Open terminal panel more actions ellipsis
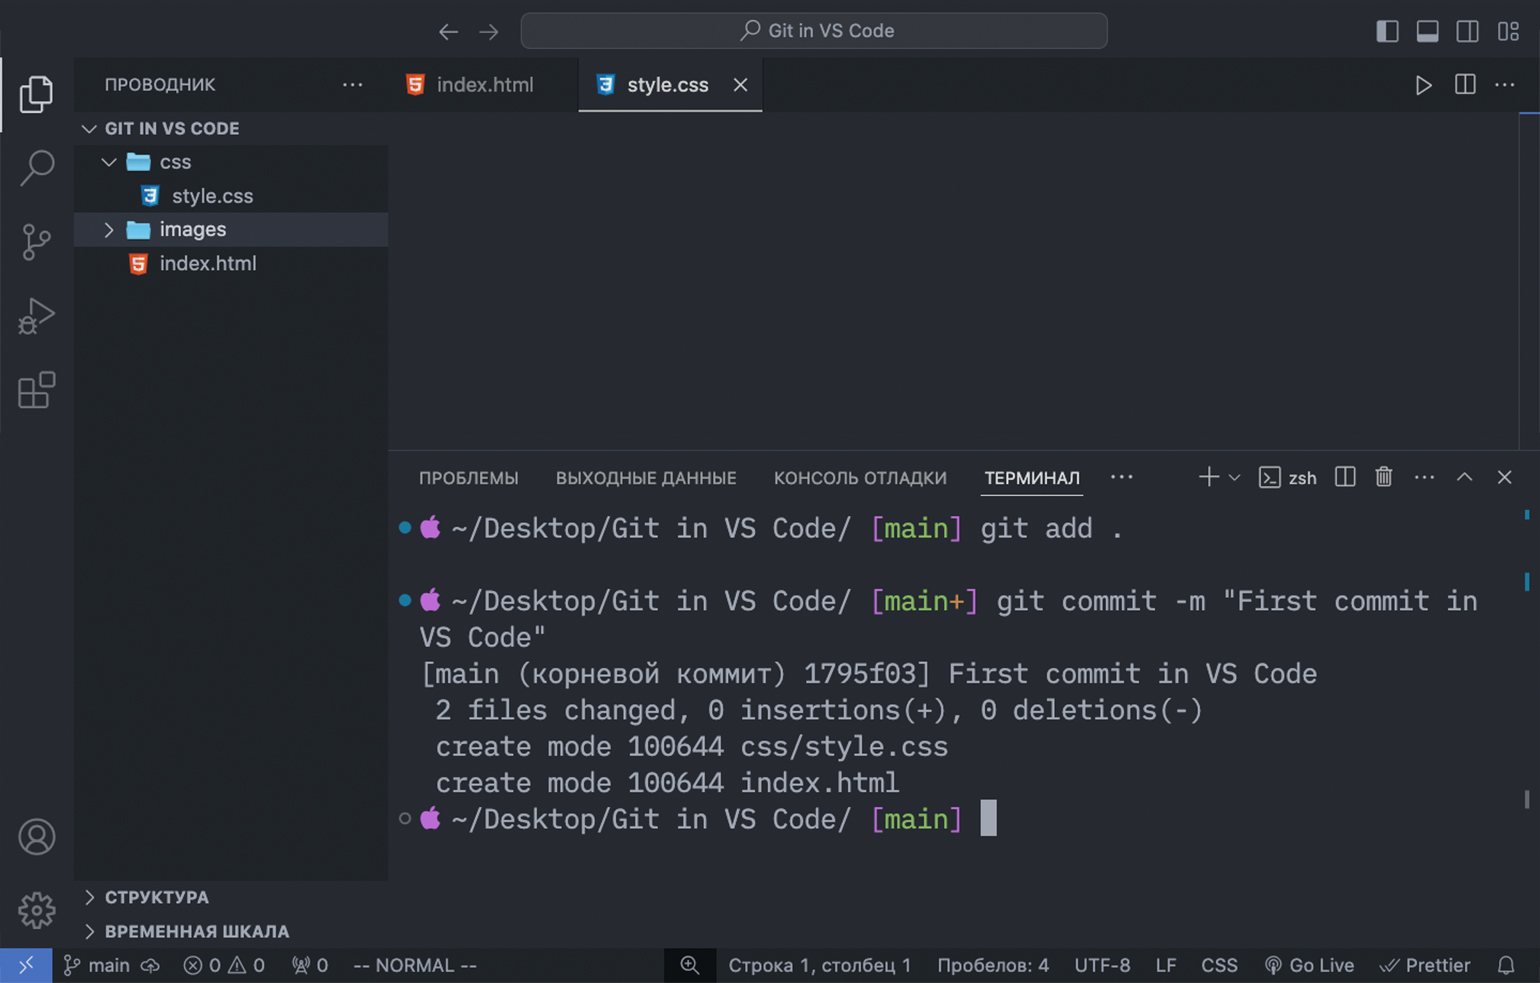Viewport: 1540px width, 983px height. coord(1424,477)
